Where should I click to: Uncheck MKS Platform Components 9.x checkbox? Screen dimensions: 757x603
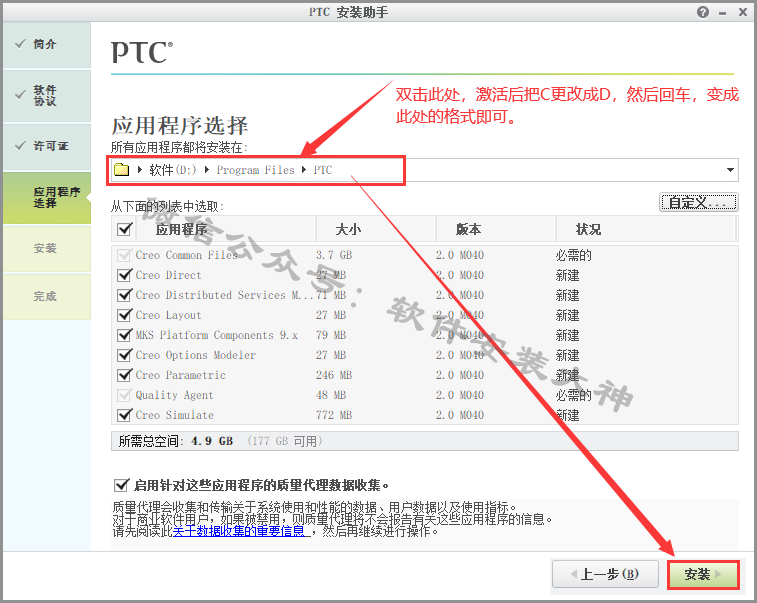[x=125, y=335]
